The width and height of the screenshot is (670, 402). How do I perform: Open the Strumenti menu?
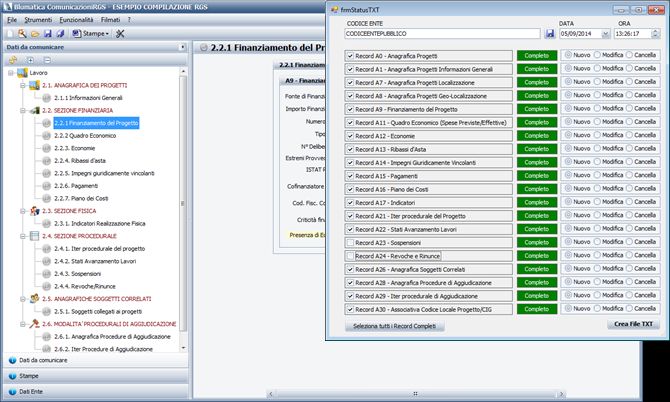[37, 19]
